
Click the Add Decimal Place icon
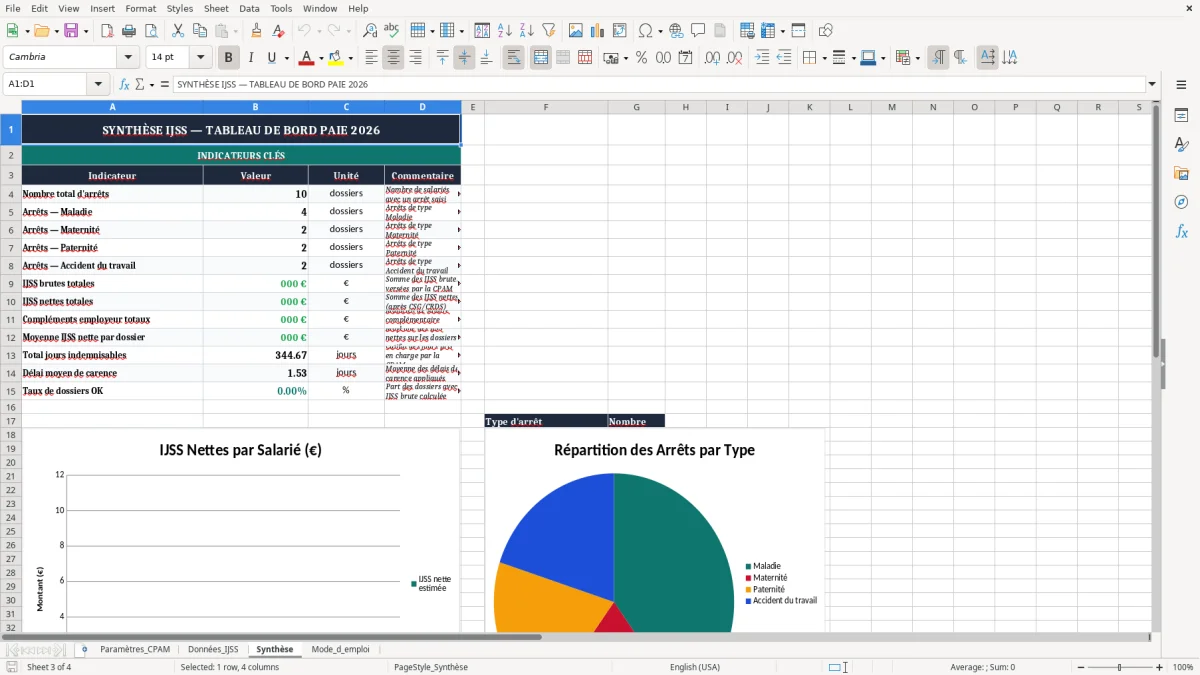712,58
